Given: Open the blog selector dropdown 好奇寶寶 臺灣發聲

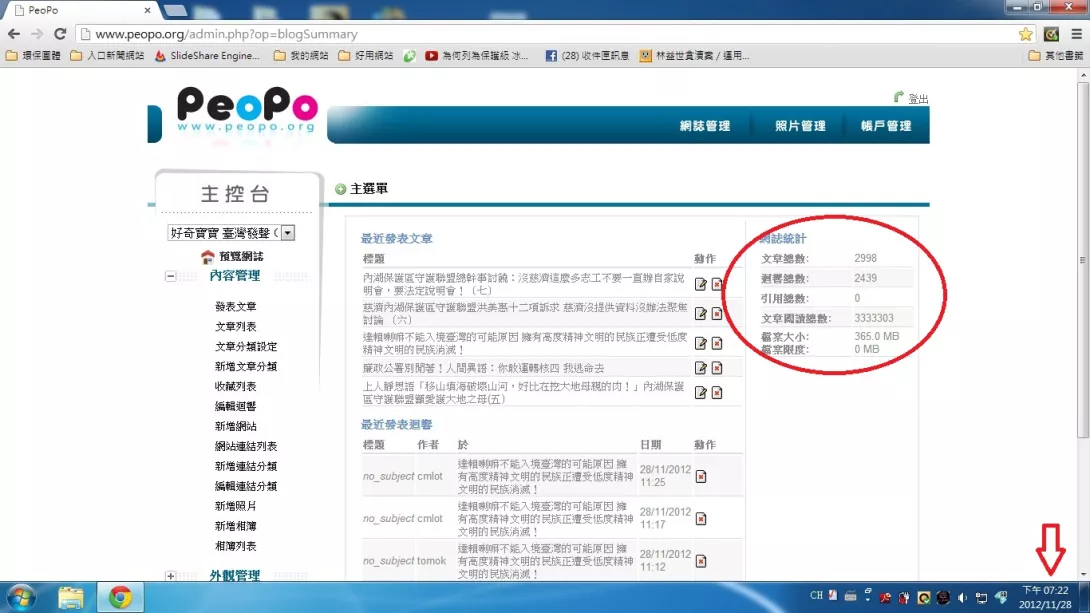Looking at the screenshot, I should 231,233.
